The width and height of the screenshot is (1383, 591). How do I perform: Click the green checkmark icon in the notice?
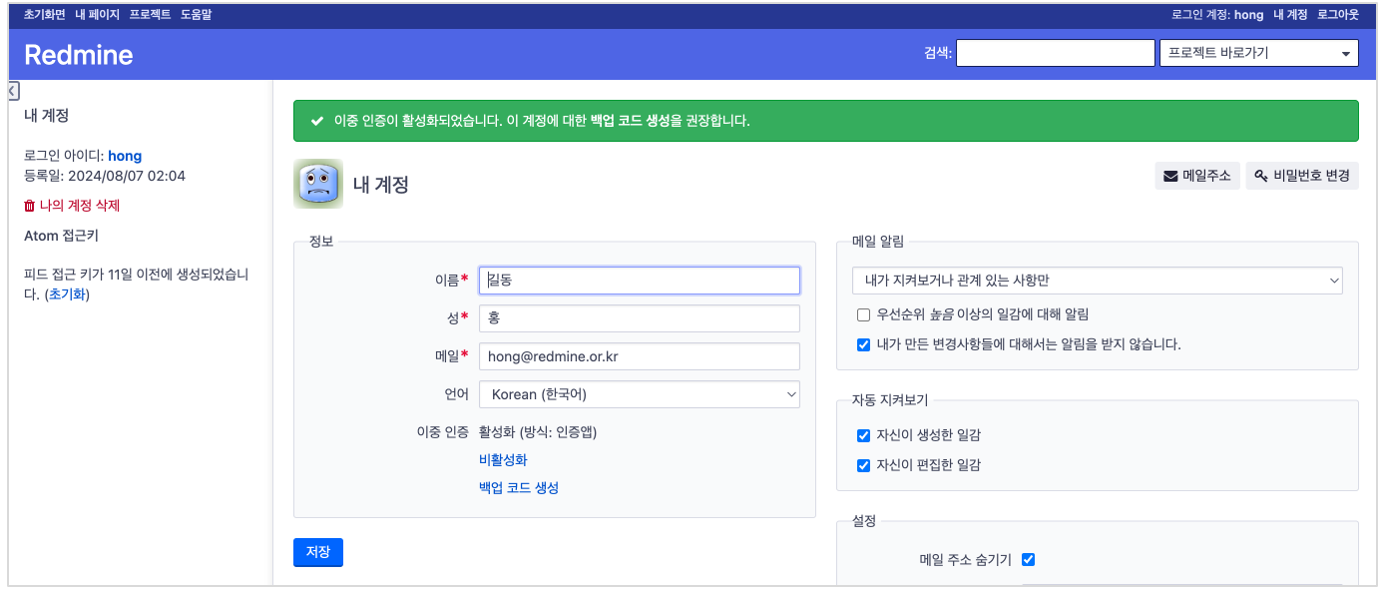316,121
